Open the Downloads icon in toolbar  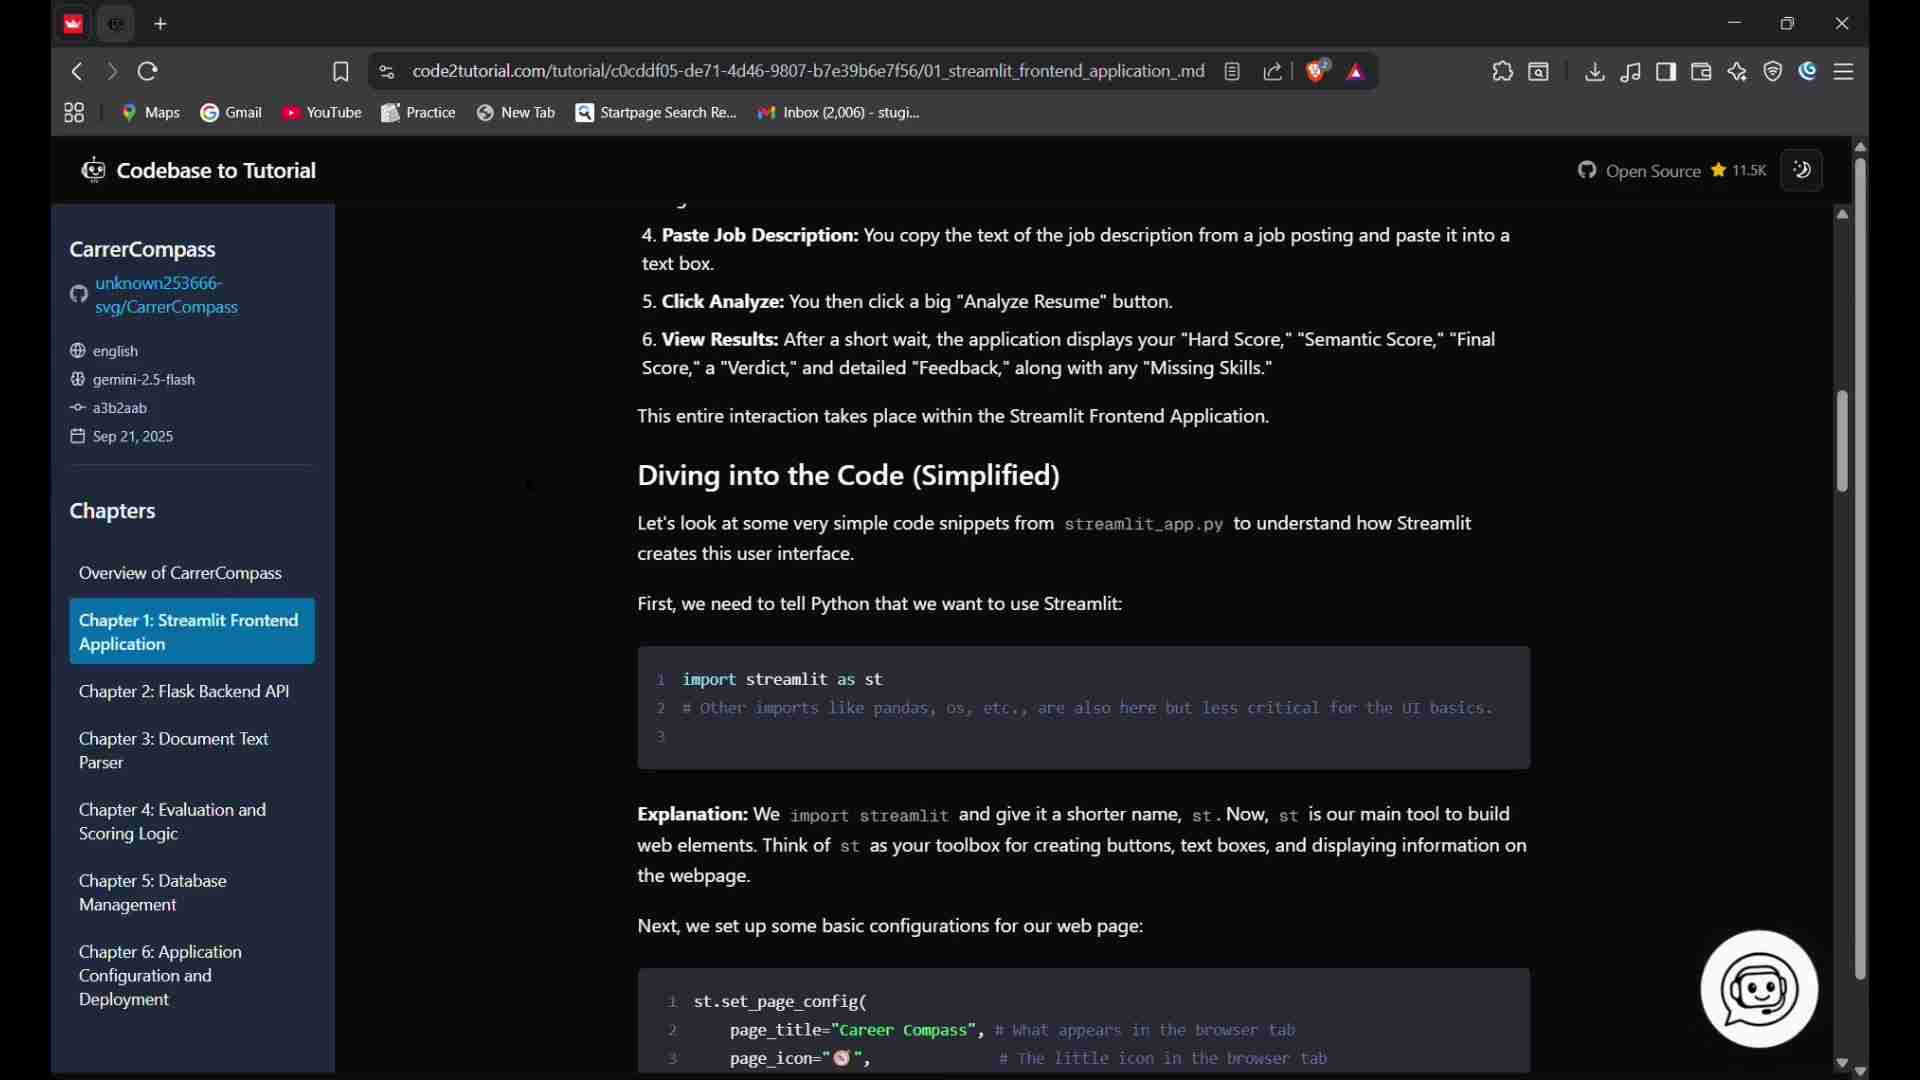(1597, 72)
